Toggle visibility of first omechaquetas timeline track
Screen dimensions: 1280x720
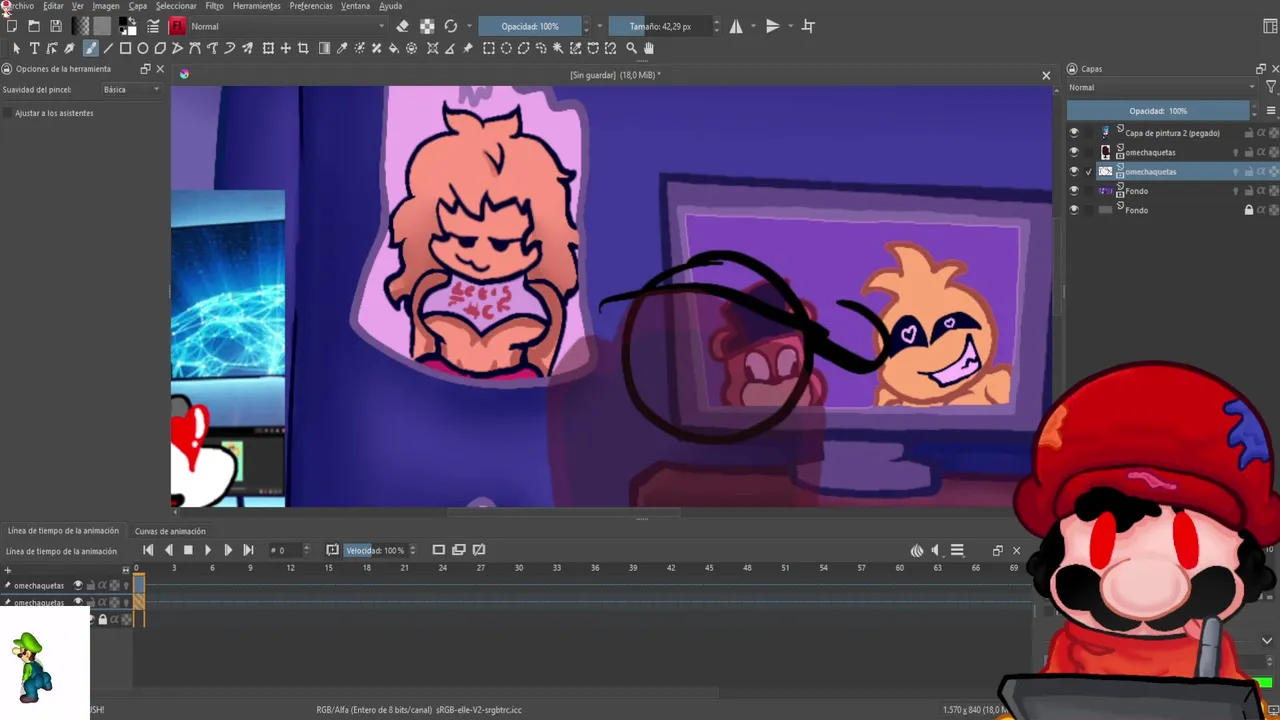click(78, 585)
